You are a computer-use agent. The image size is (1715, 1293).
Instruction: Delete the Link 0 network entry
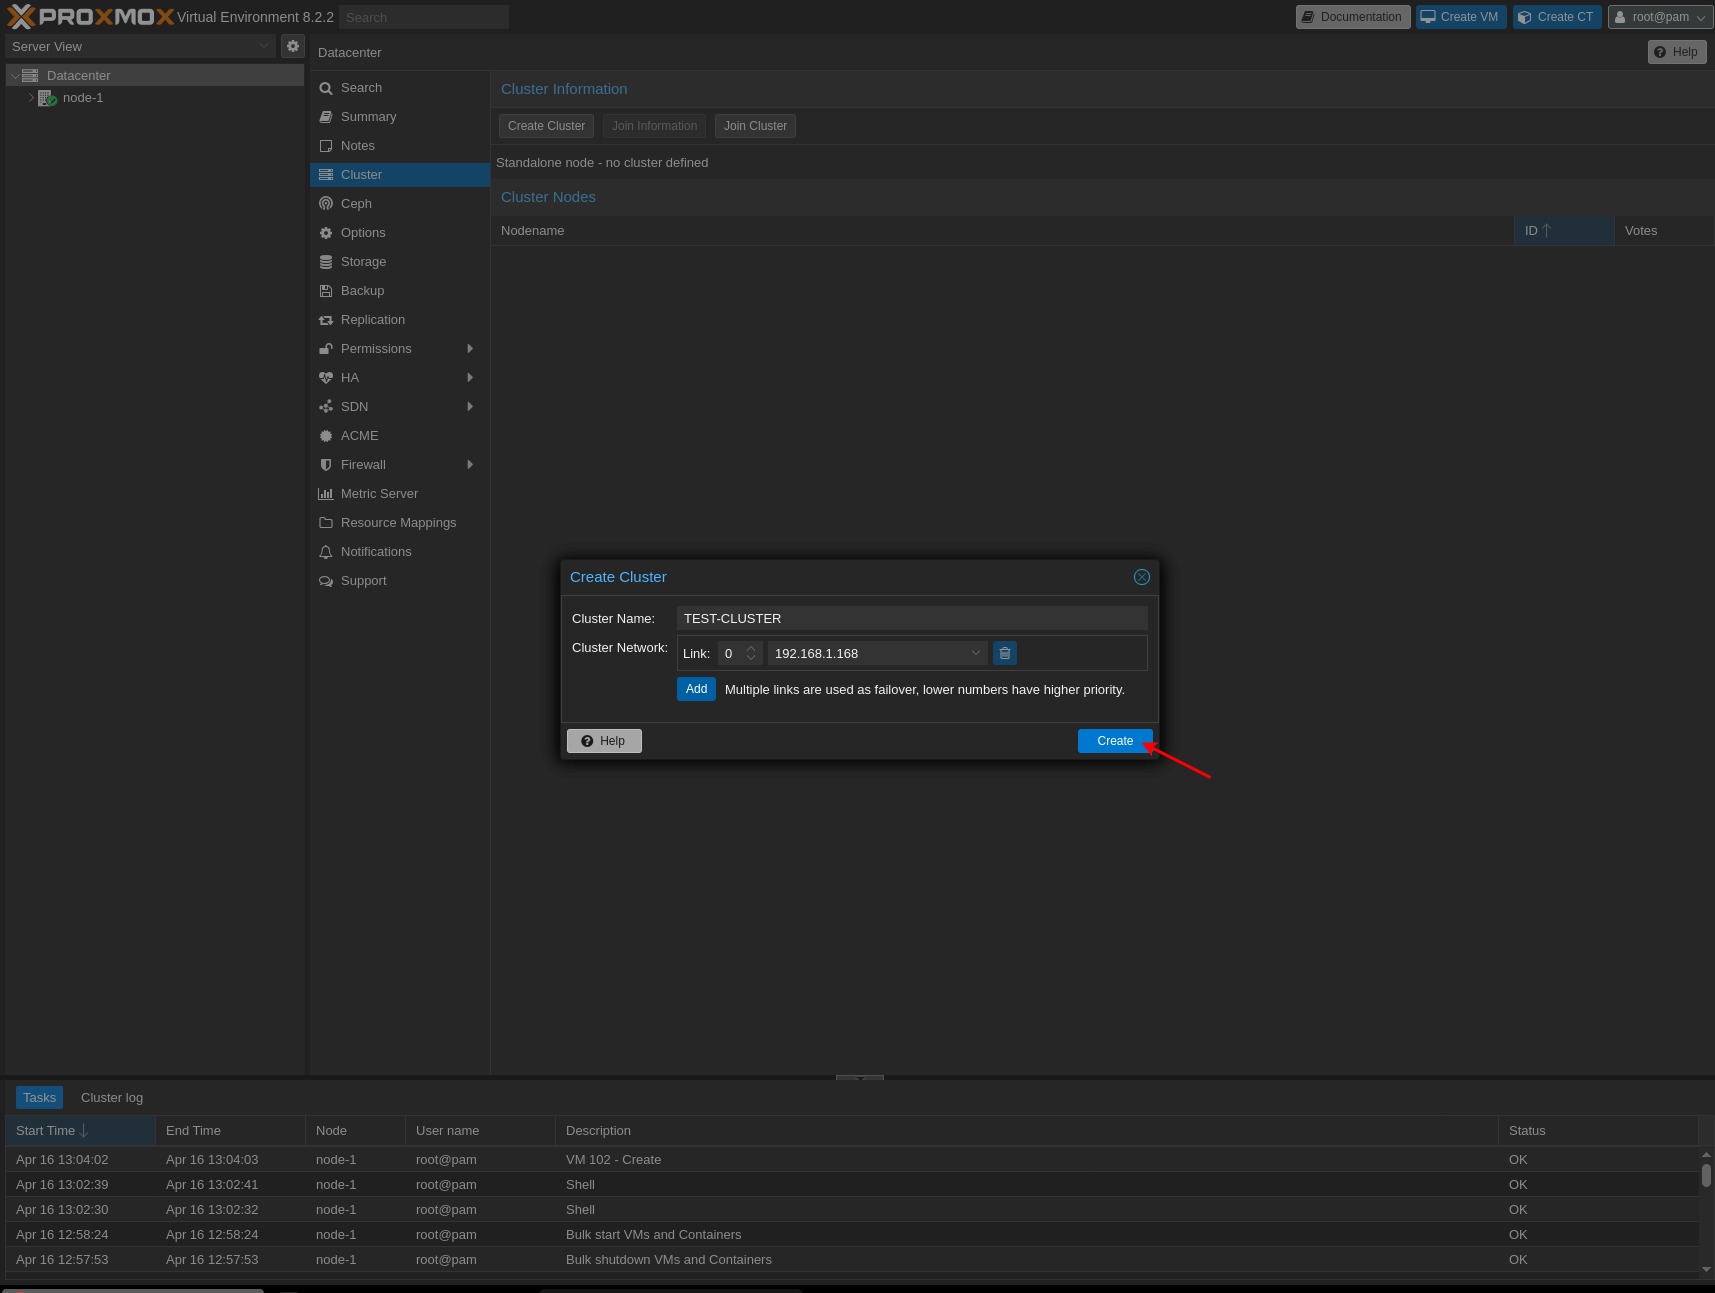(1004, 653)
